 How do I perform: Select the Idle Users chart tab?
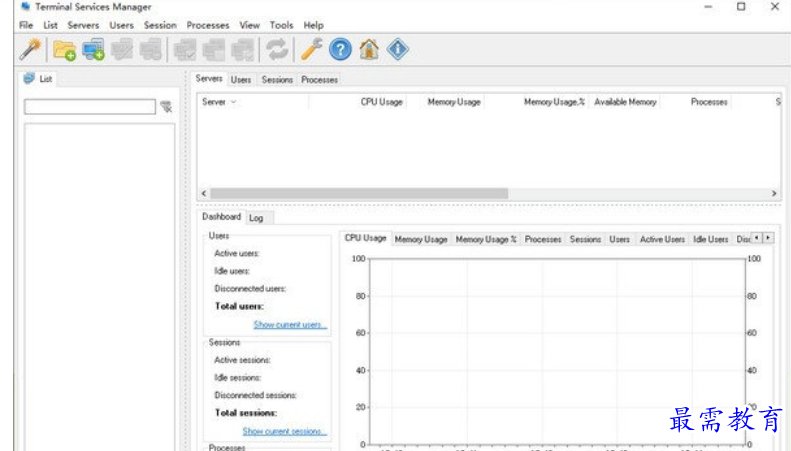pyautogui.click(x=710, y=240)
